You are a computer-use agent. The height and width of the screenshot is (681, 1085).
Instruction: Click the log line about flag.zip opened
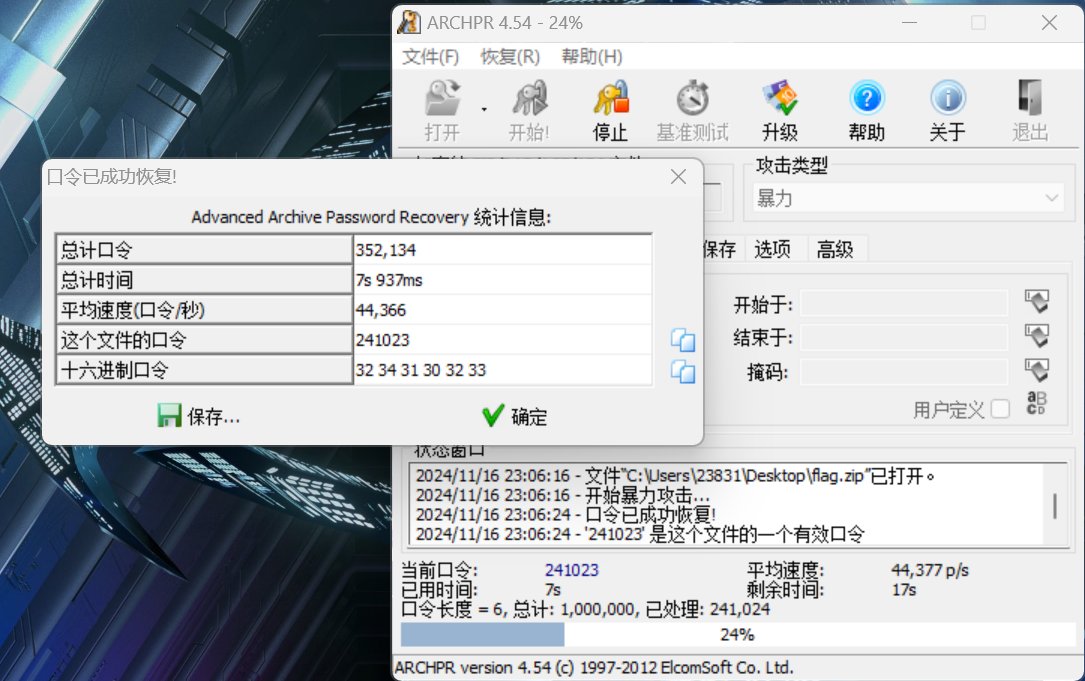pos(675,476)
